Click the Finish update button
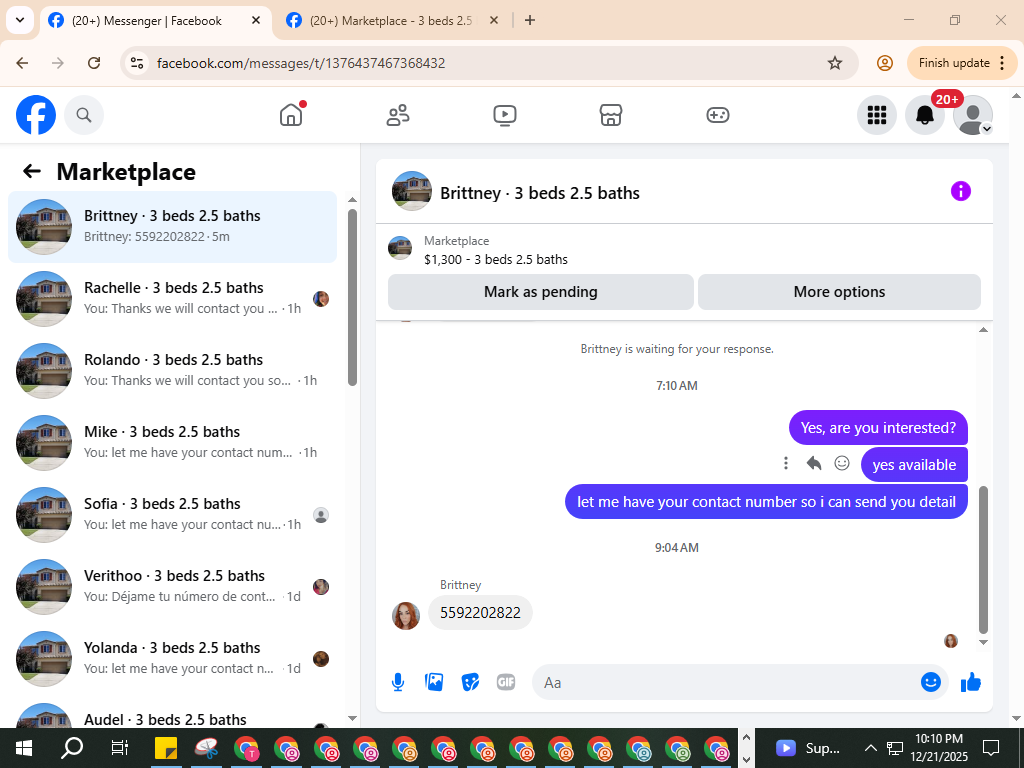The width and height of the screenshot is (1024, 768). coord(961,63)
